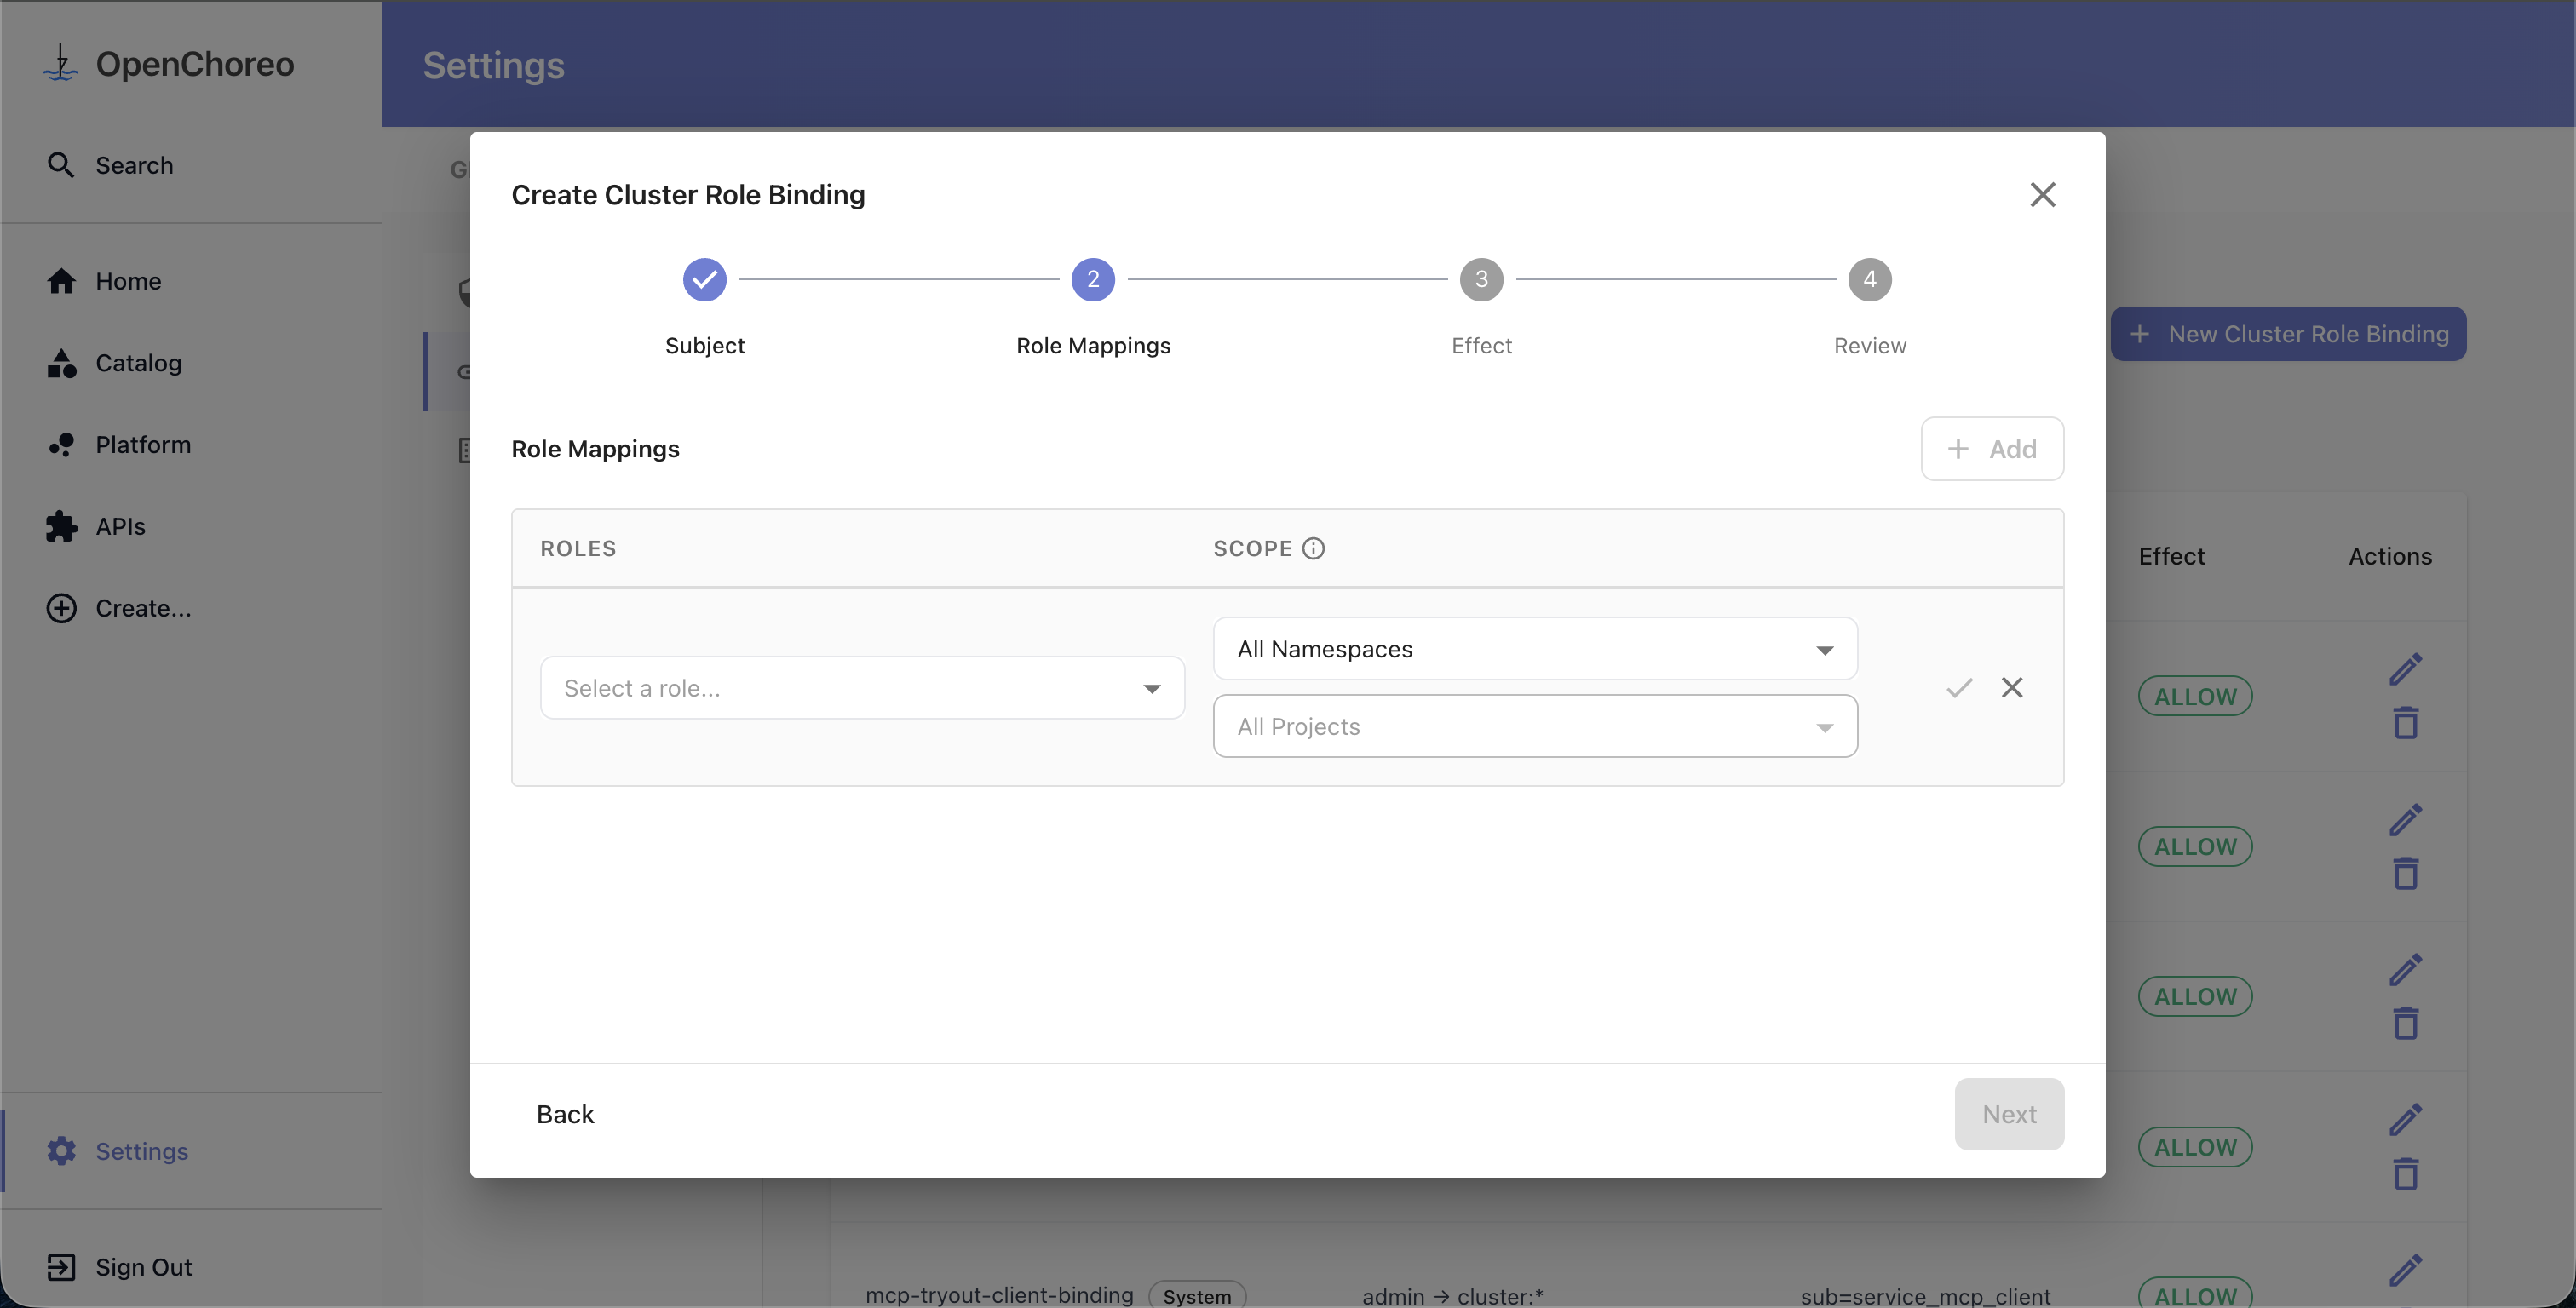Expand the Select a role dropdown

point(862,688)
